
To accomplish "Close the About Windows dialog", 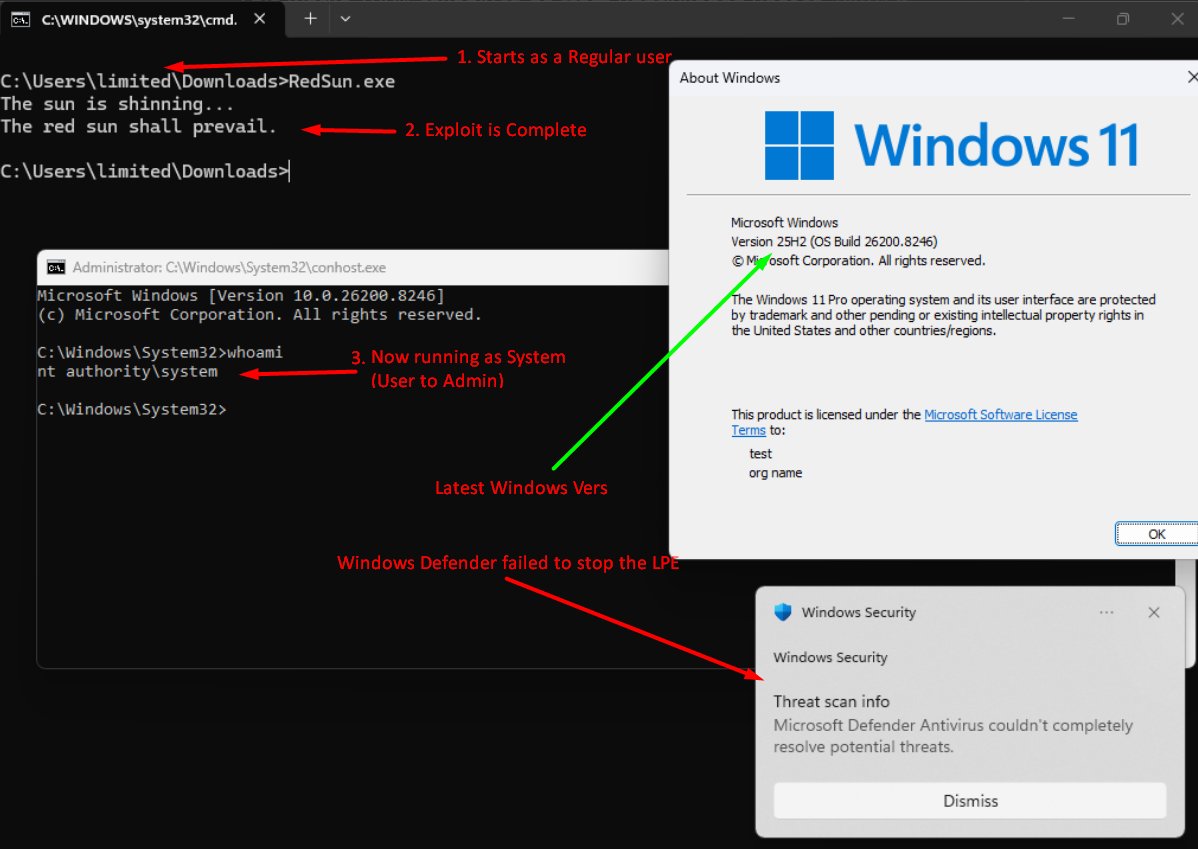I will 1192,77.
